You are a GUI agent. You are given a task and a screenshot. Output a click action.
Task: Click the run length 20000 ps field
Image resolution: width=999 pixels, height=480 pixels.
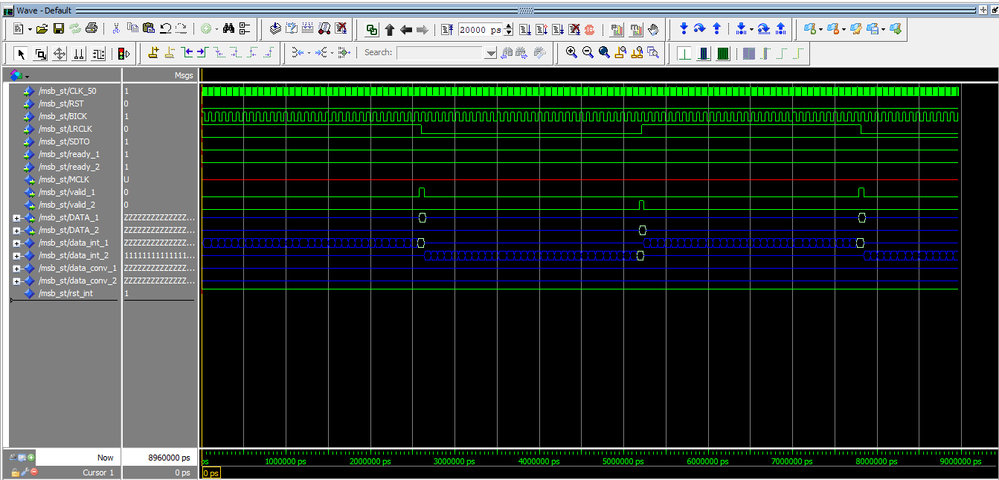[478, 30]
